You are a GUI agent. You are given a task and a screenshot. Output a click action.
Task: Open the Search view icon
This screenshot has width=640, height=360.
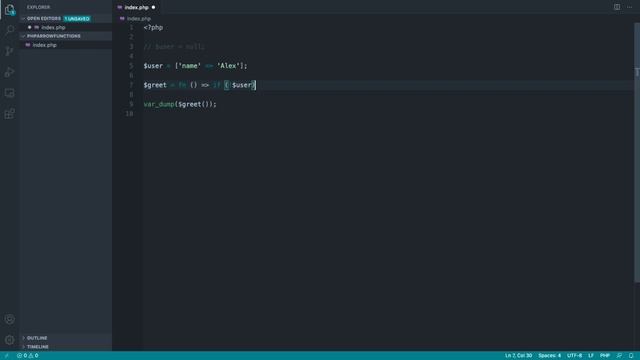click(x=9, y=30)
